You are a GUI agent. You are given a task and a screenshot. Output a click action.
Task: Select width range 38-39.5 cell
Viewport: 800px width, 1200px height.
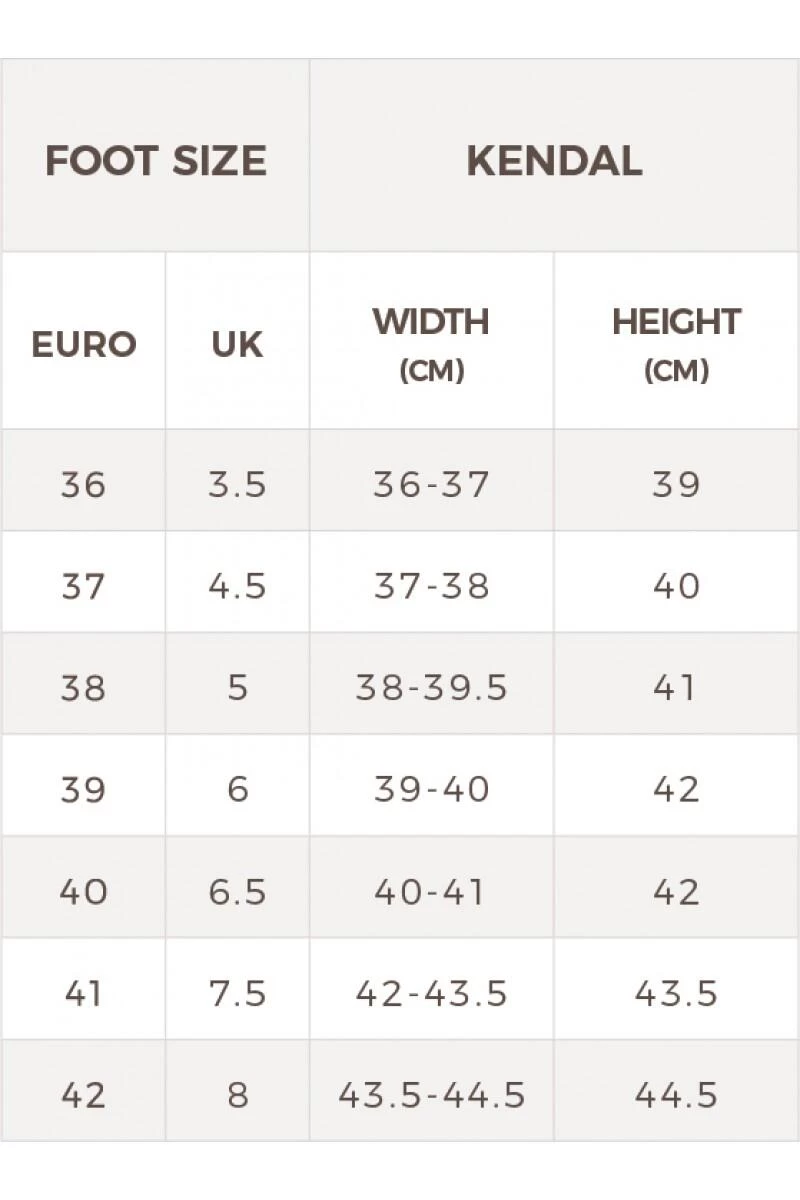431,688
